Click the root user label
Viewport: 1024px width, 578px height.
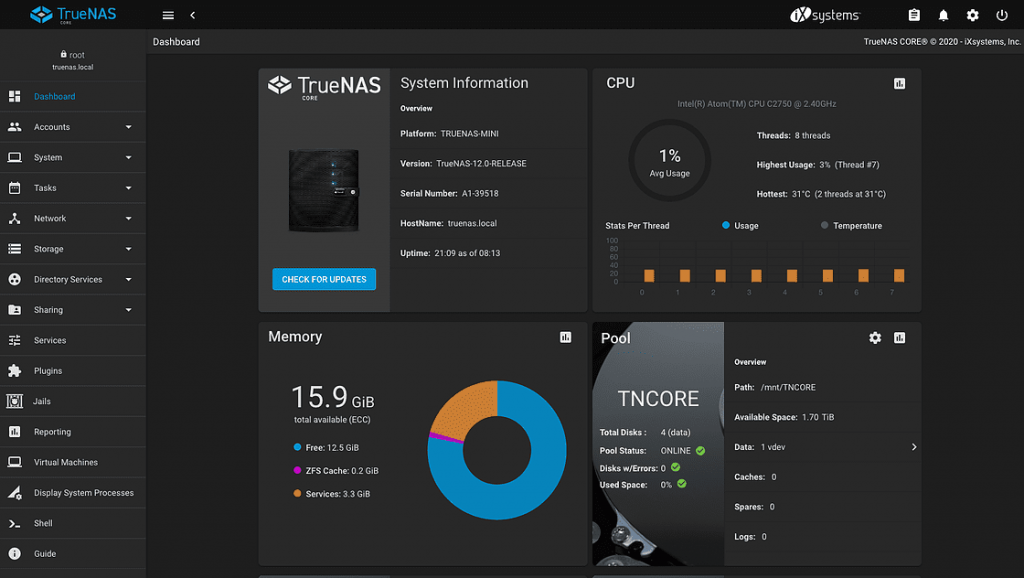point(77,55)
